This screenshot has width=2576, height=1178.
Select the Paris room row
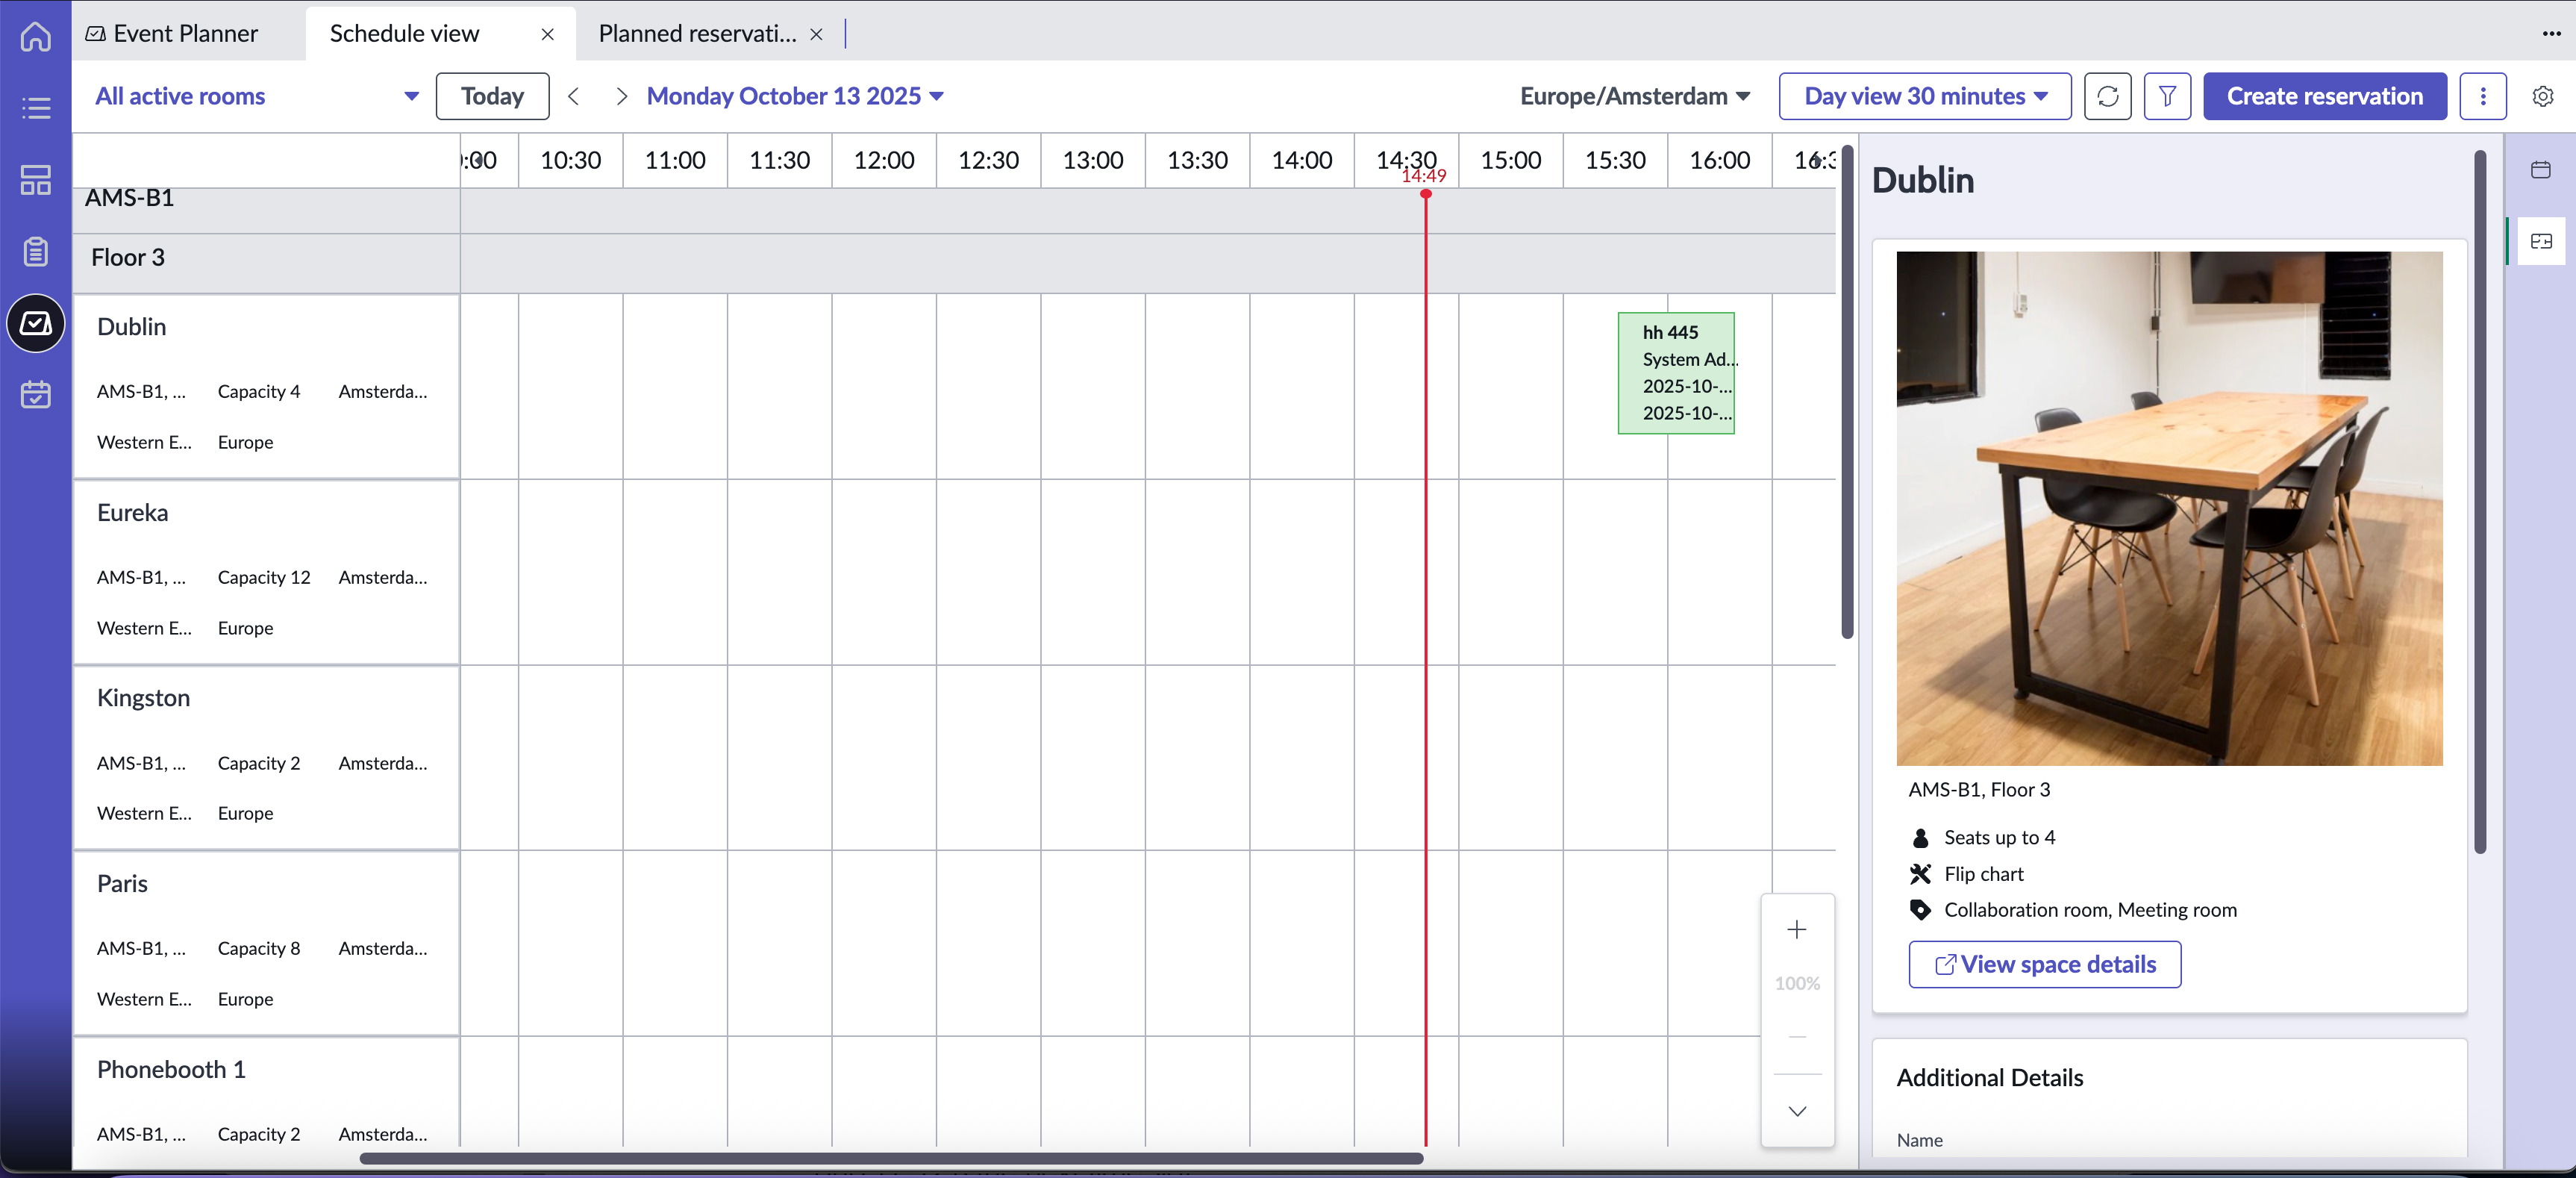(266, 942)
